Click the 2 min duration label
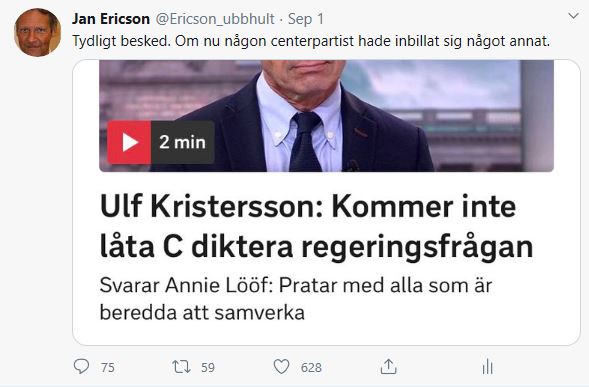This screenshot has width=589, height=387. 183,142
